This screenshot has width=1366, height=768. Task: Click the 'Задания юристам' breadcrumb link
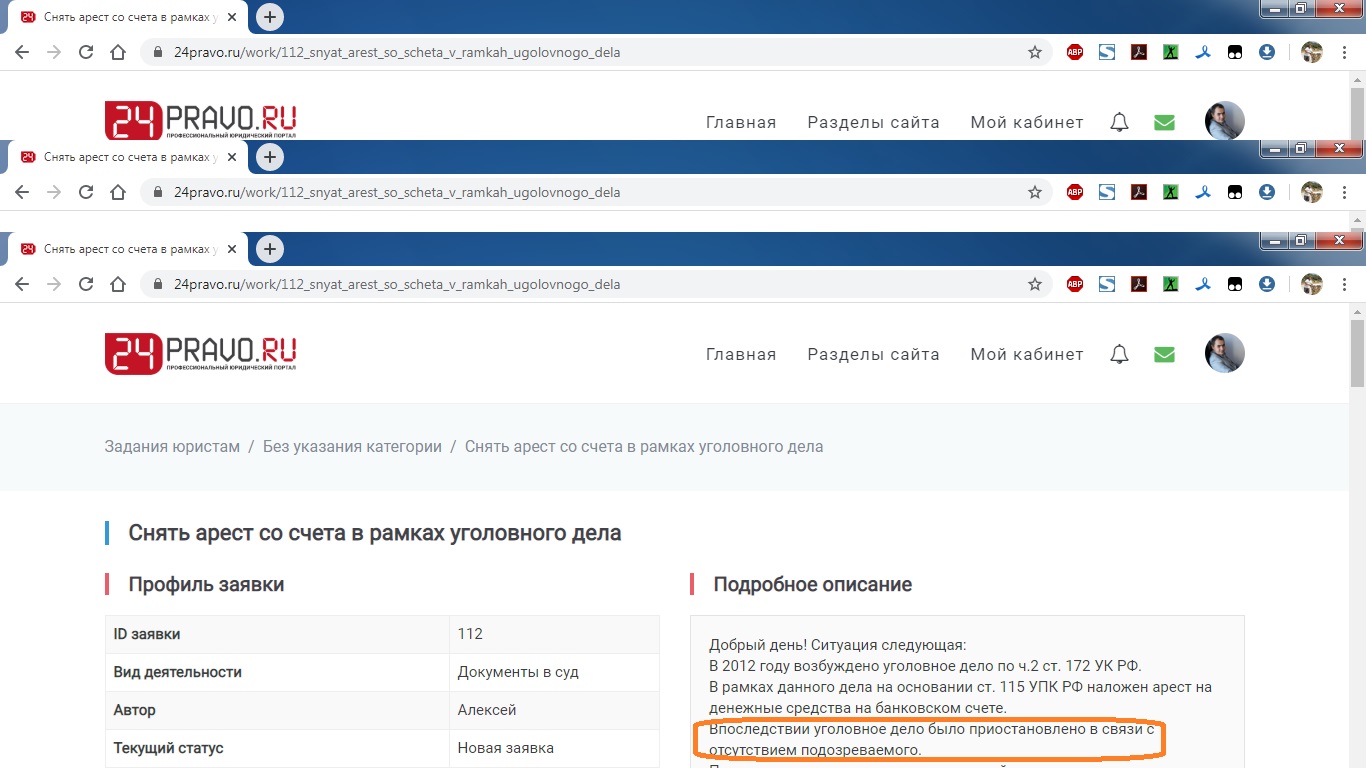pos(172,446)
